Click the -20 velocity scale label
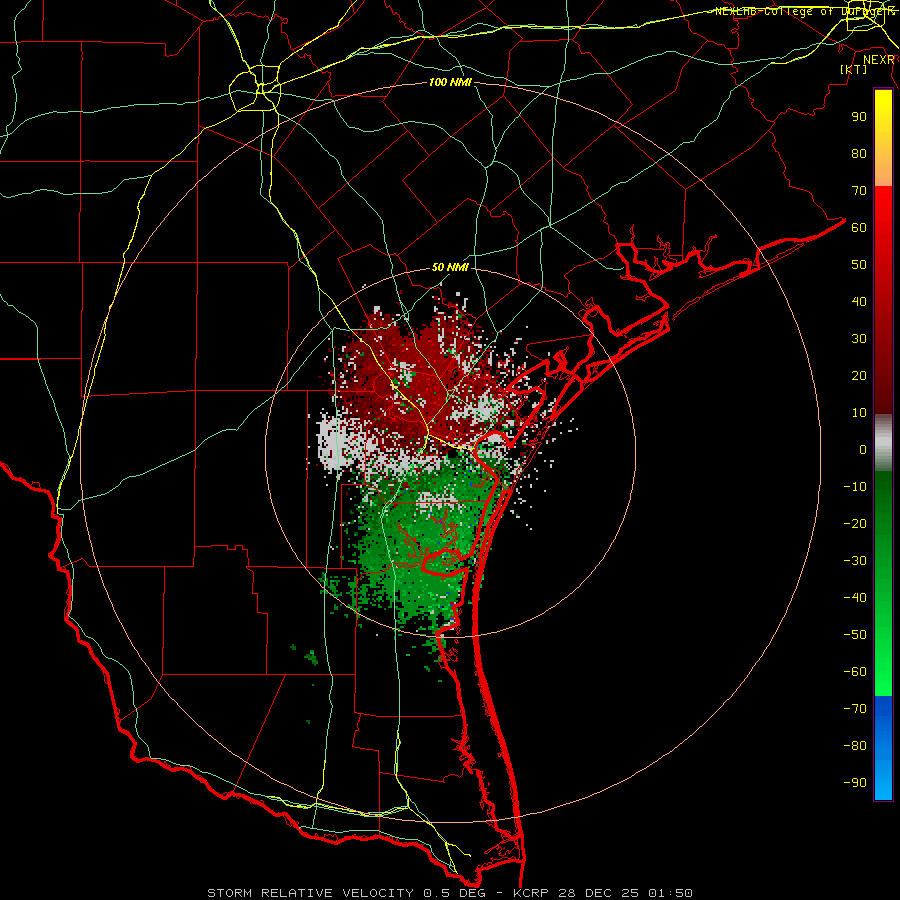The width and height of the screenshot is (900, 900). [x=855, y=523]
